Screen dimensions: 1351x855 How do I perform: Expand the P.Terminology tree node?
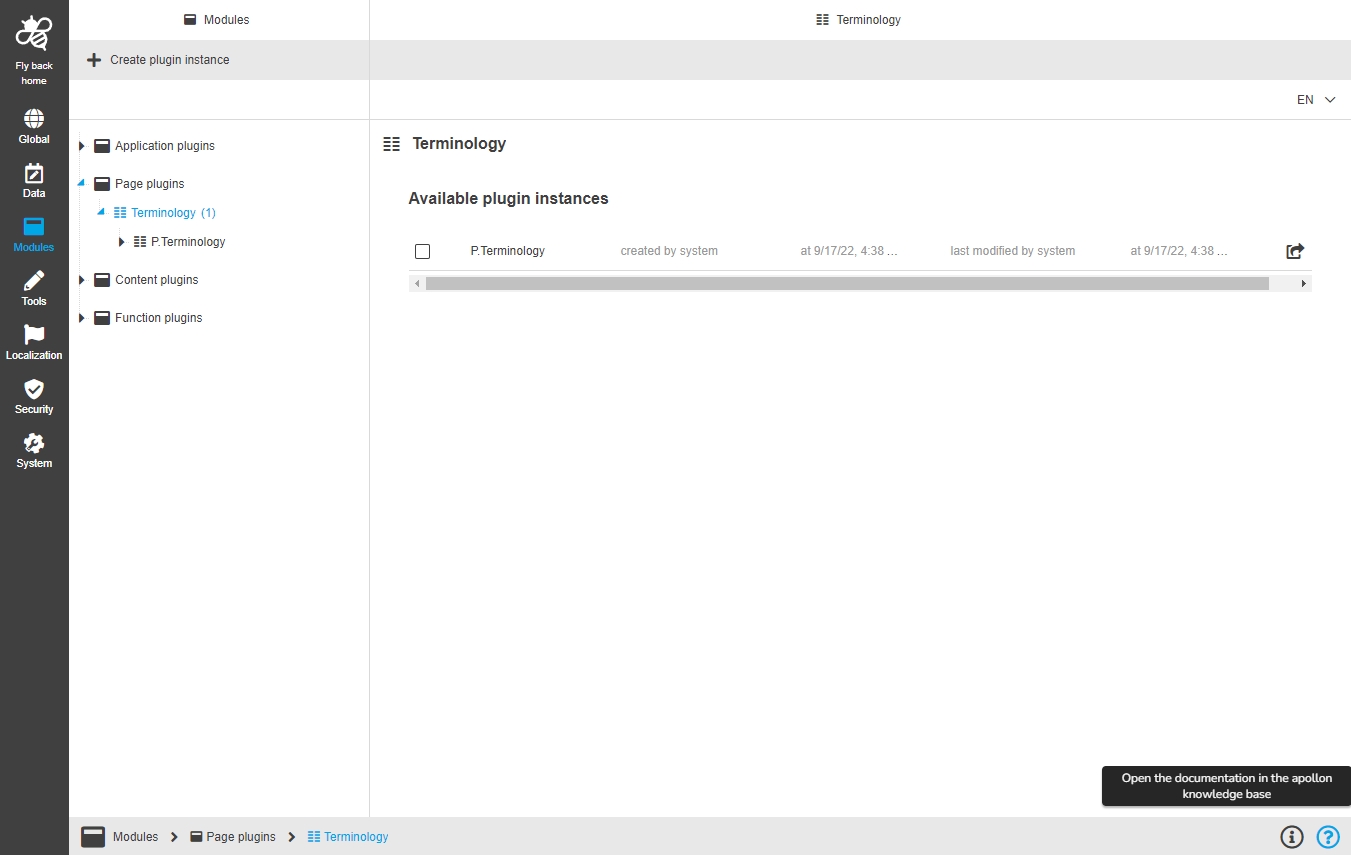pos(122,242)
